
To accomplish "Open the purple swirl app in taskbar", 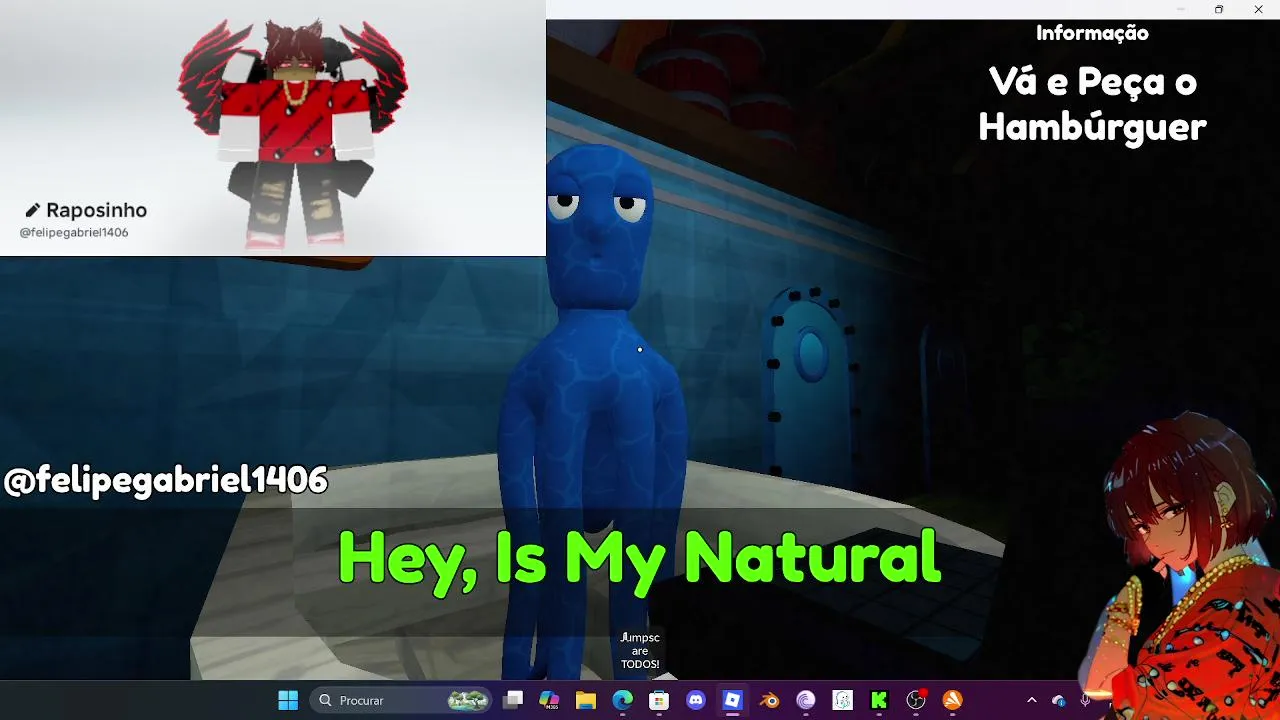I will 806,700.
